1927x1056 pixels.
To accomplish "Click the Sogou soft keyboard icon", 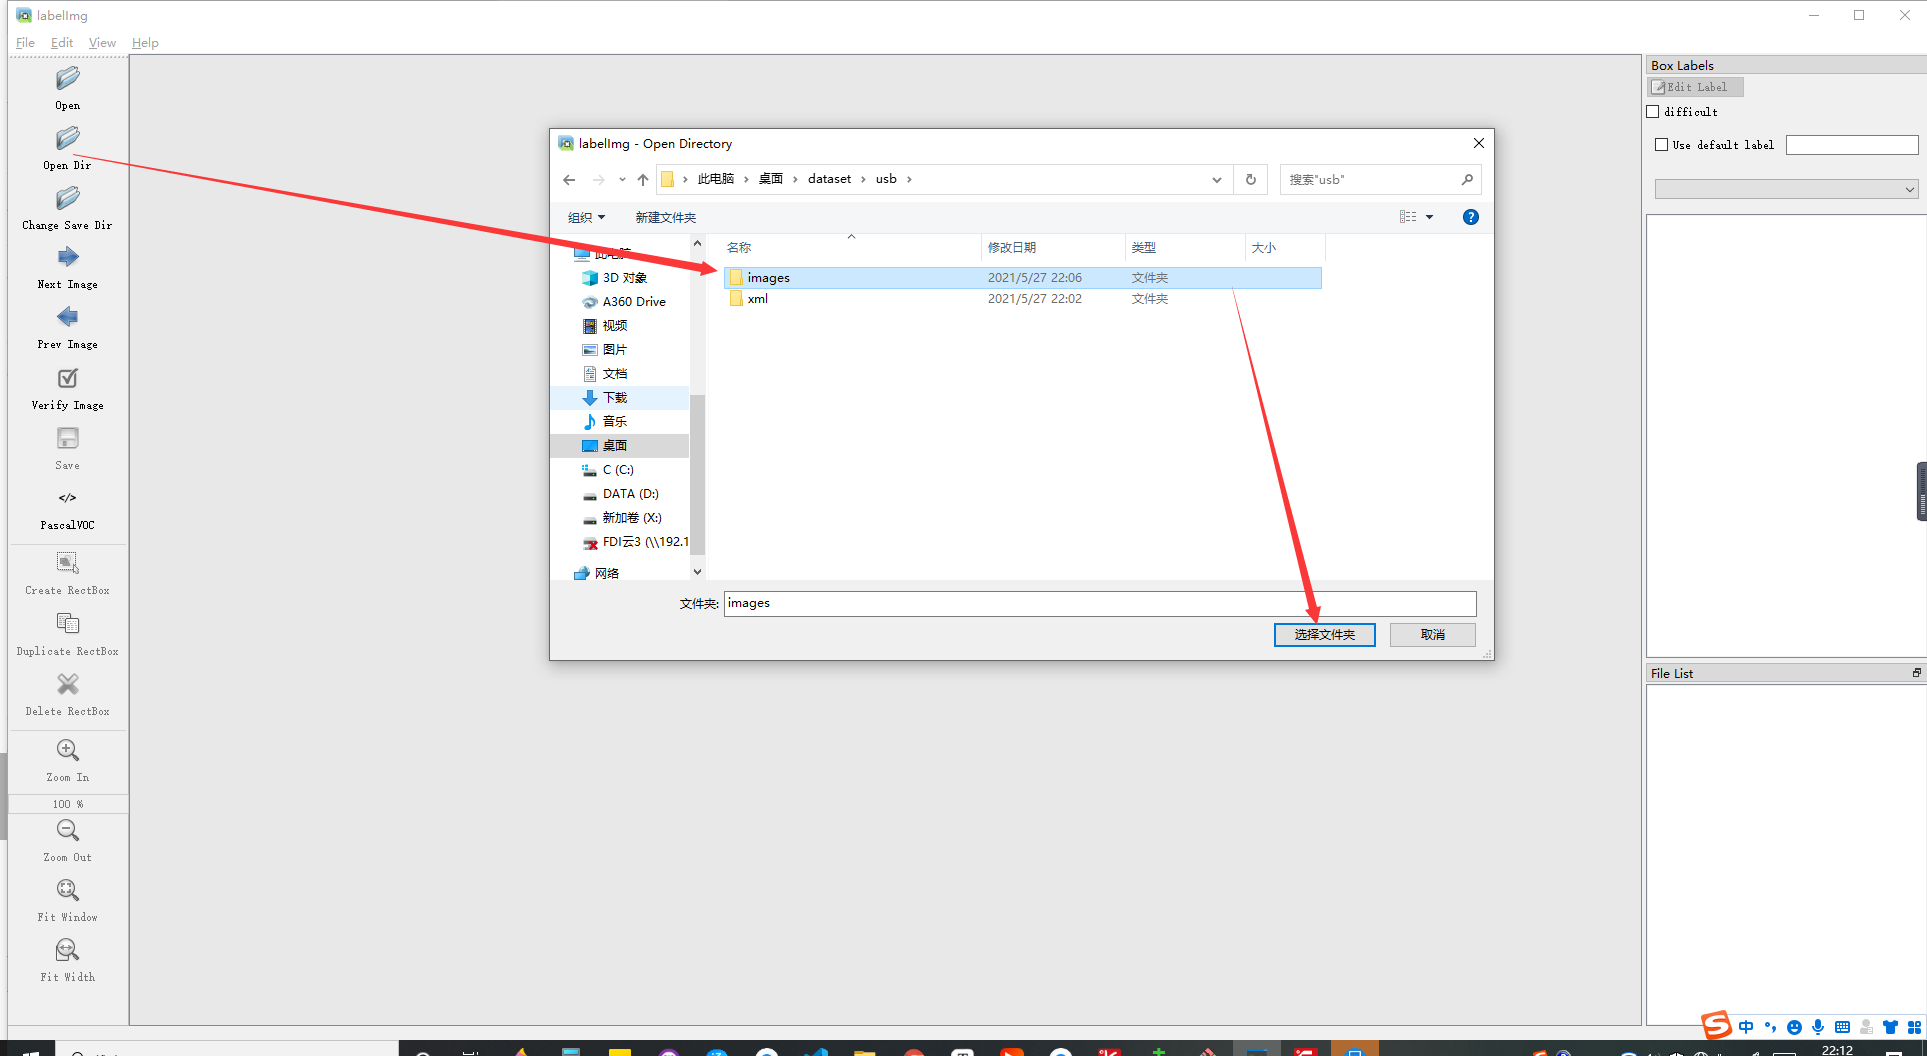I will tap(1842, 1027).
